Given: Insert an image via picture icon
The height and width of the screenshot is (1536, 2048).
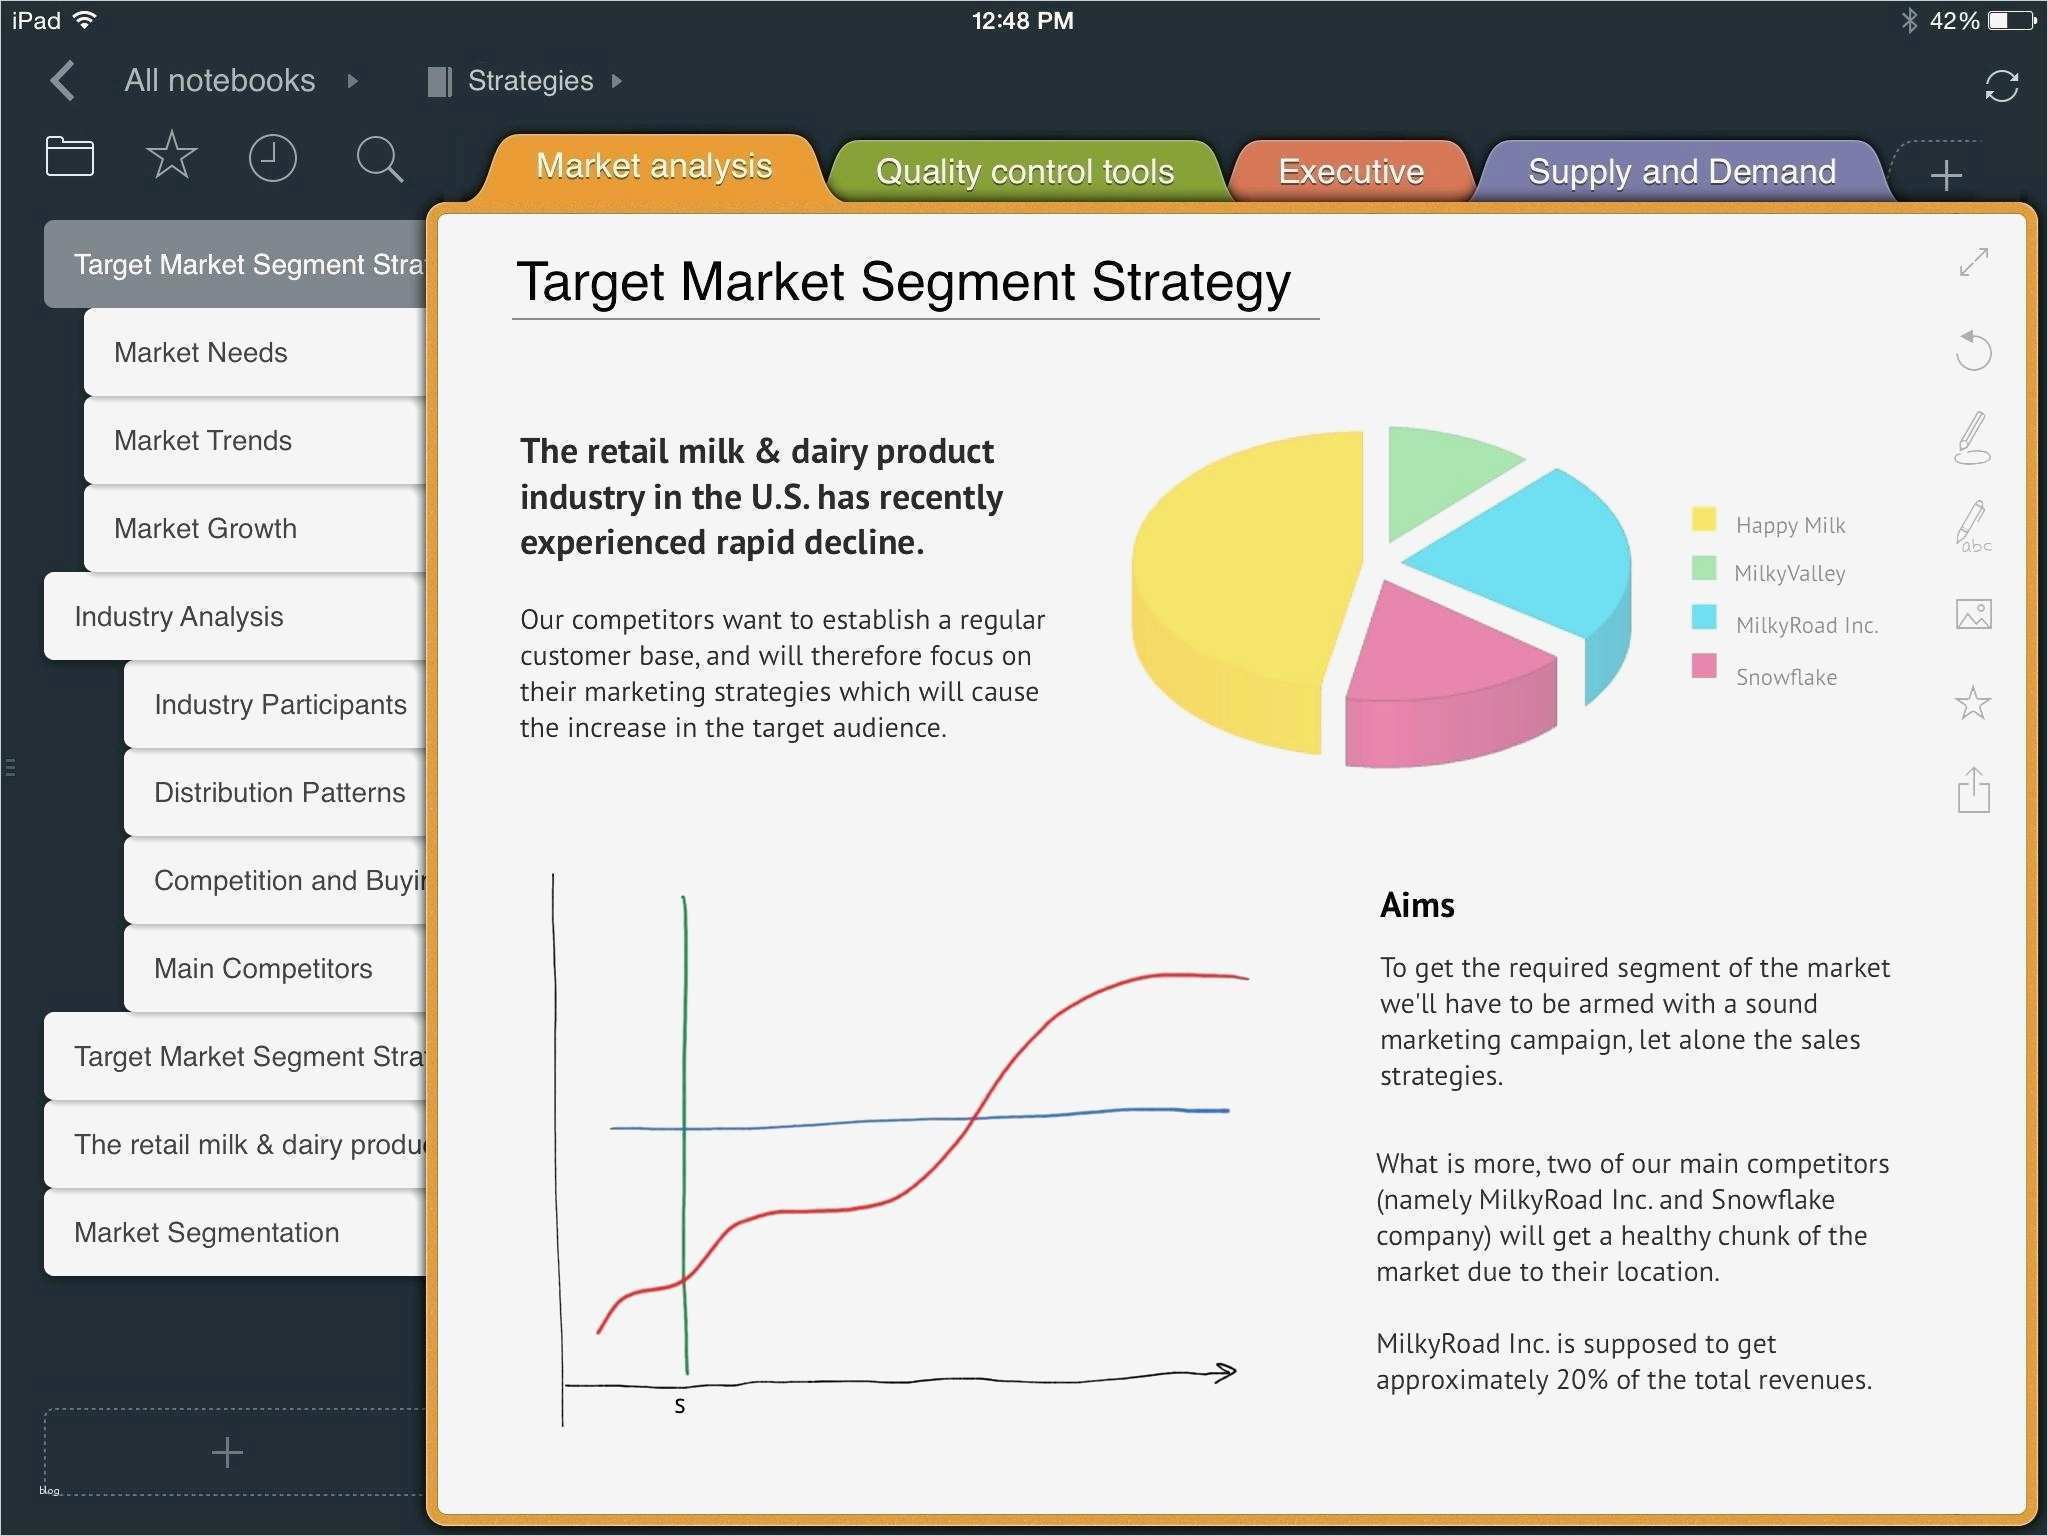Looking at the screenshot, I should tap(1973, 614).
